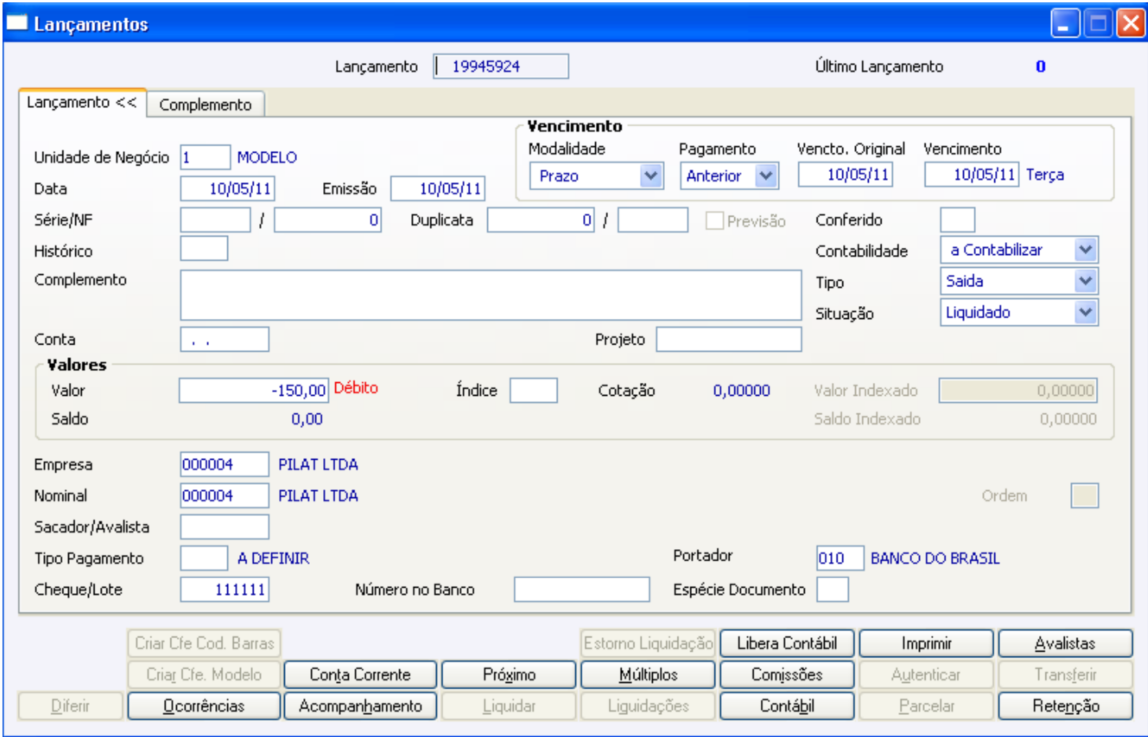1148x737 pixels.
Task: Click the Imprimir button
Action: [926, 643]
